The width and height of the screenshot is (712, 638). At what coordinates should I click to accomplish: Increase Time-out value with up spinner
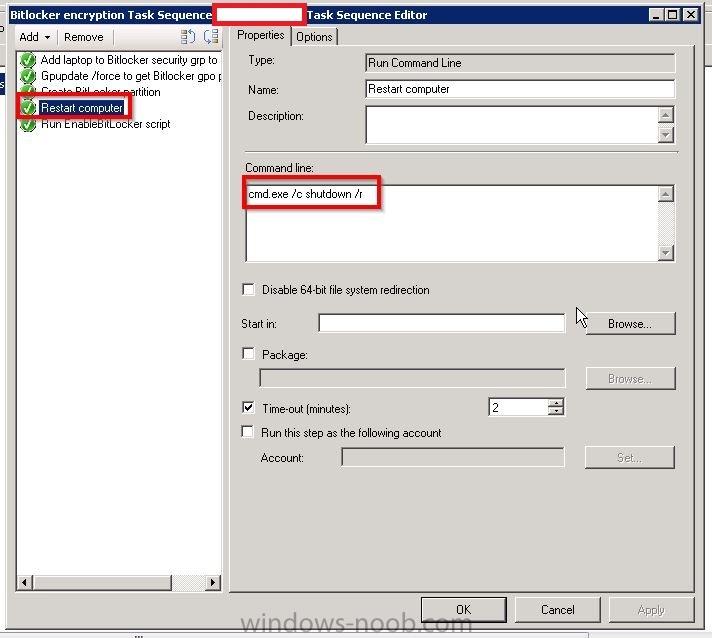pos(556,403)
